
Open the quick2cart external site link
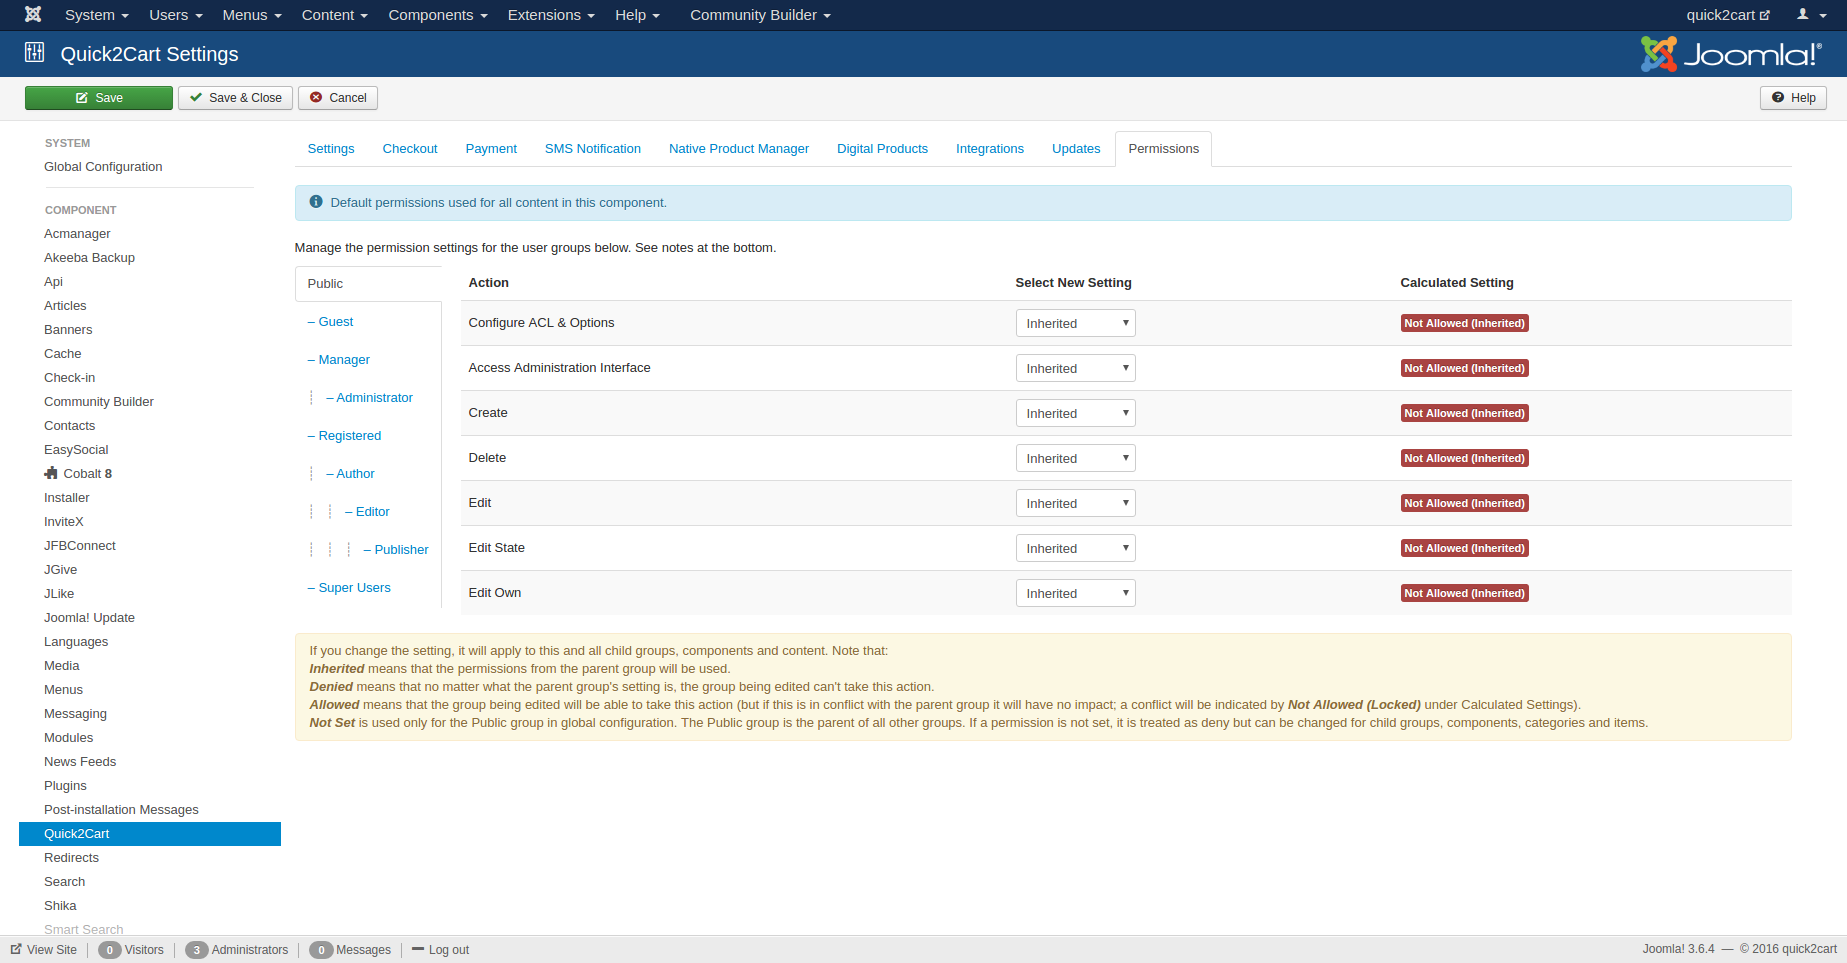pyautogui.click(x=1727, y=15)
